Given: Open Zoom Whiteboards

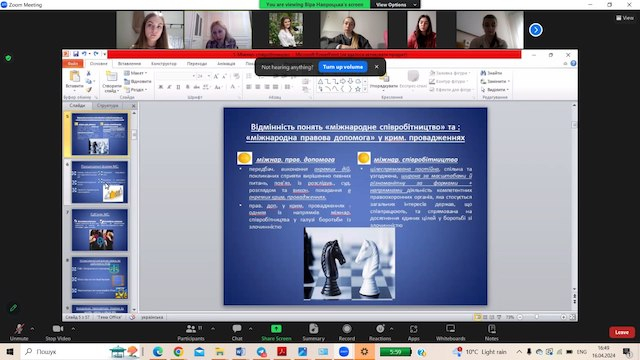Looking at the screenshot, I should (451, 332).
